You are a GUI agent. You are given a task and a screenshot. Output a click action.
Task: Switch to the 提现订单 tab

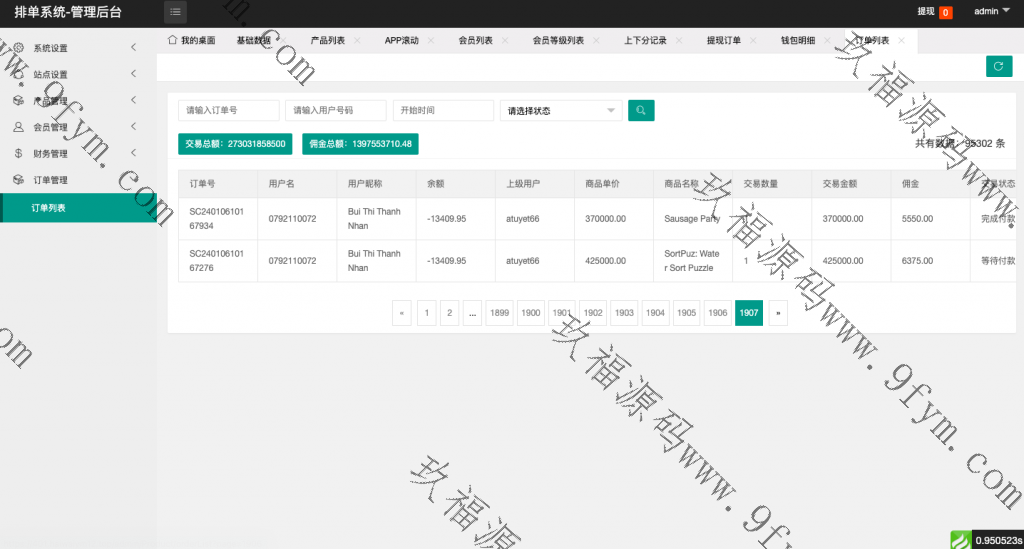tap(723, 41)
